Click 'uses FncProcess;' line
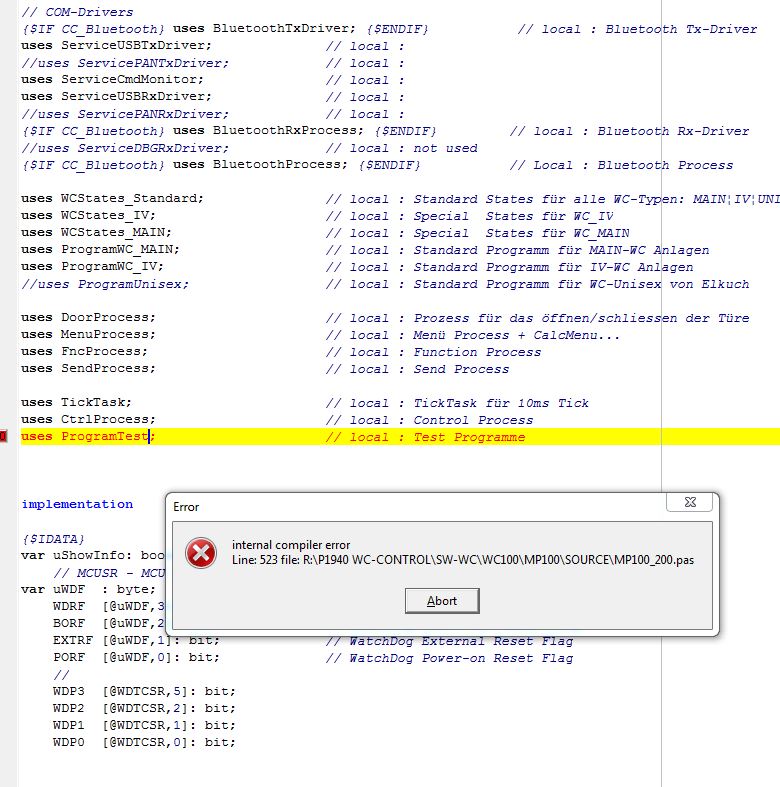Viewport: 780px width, 787px height. pos(84,352)
